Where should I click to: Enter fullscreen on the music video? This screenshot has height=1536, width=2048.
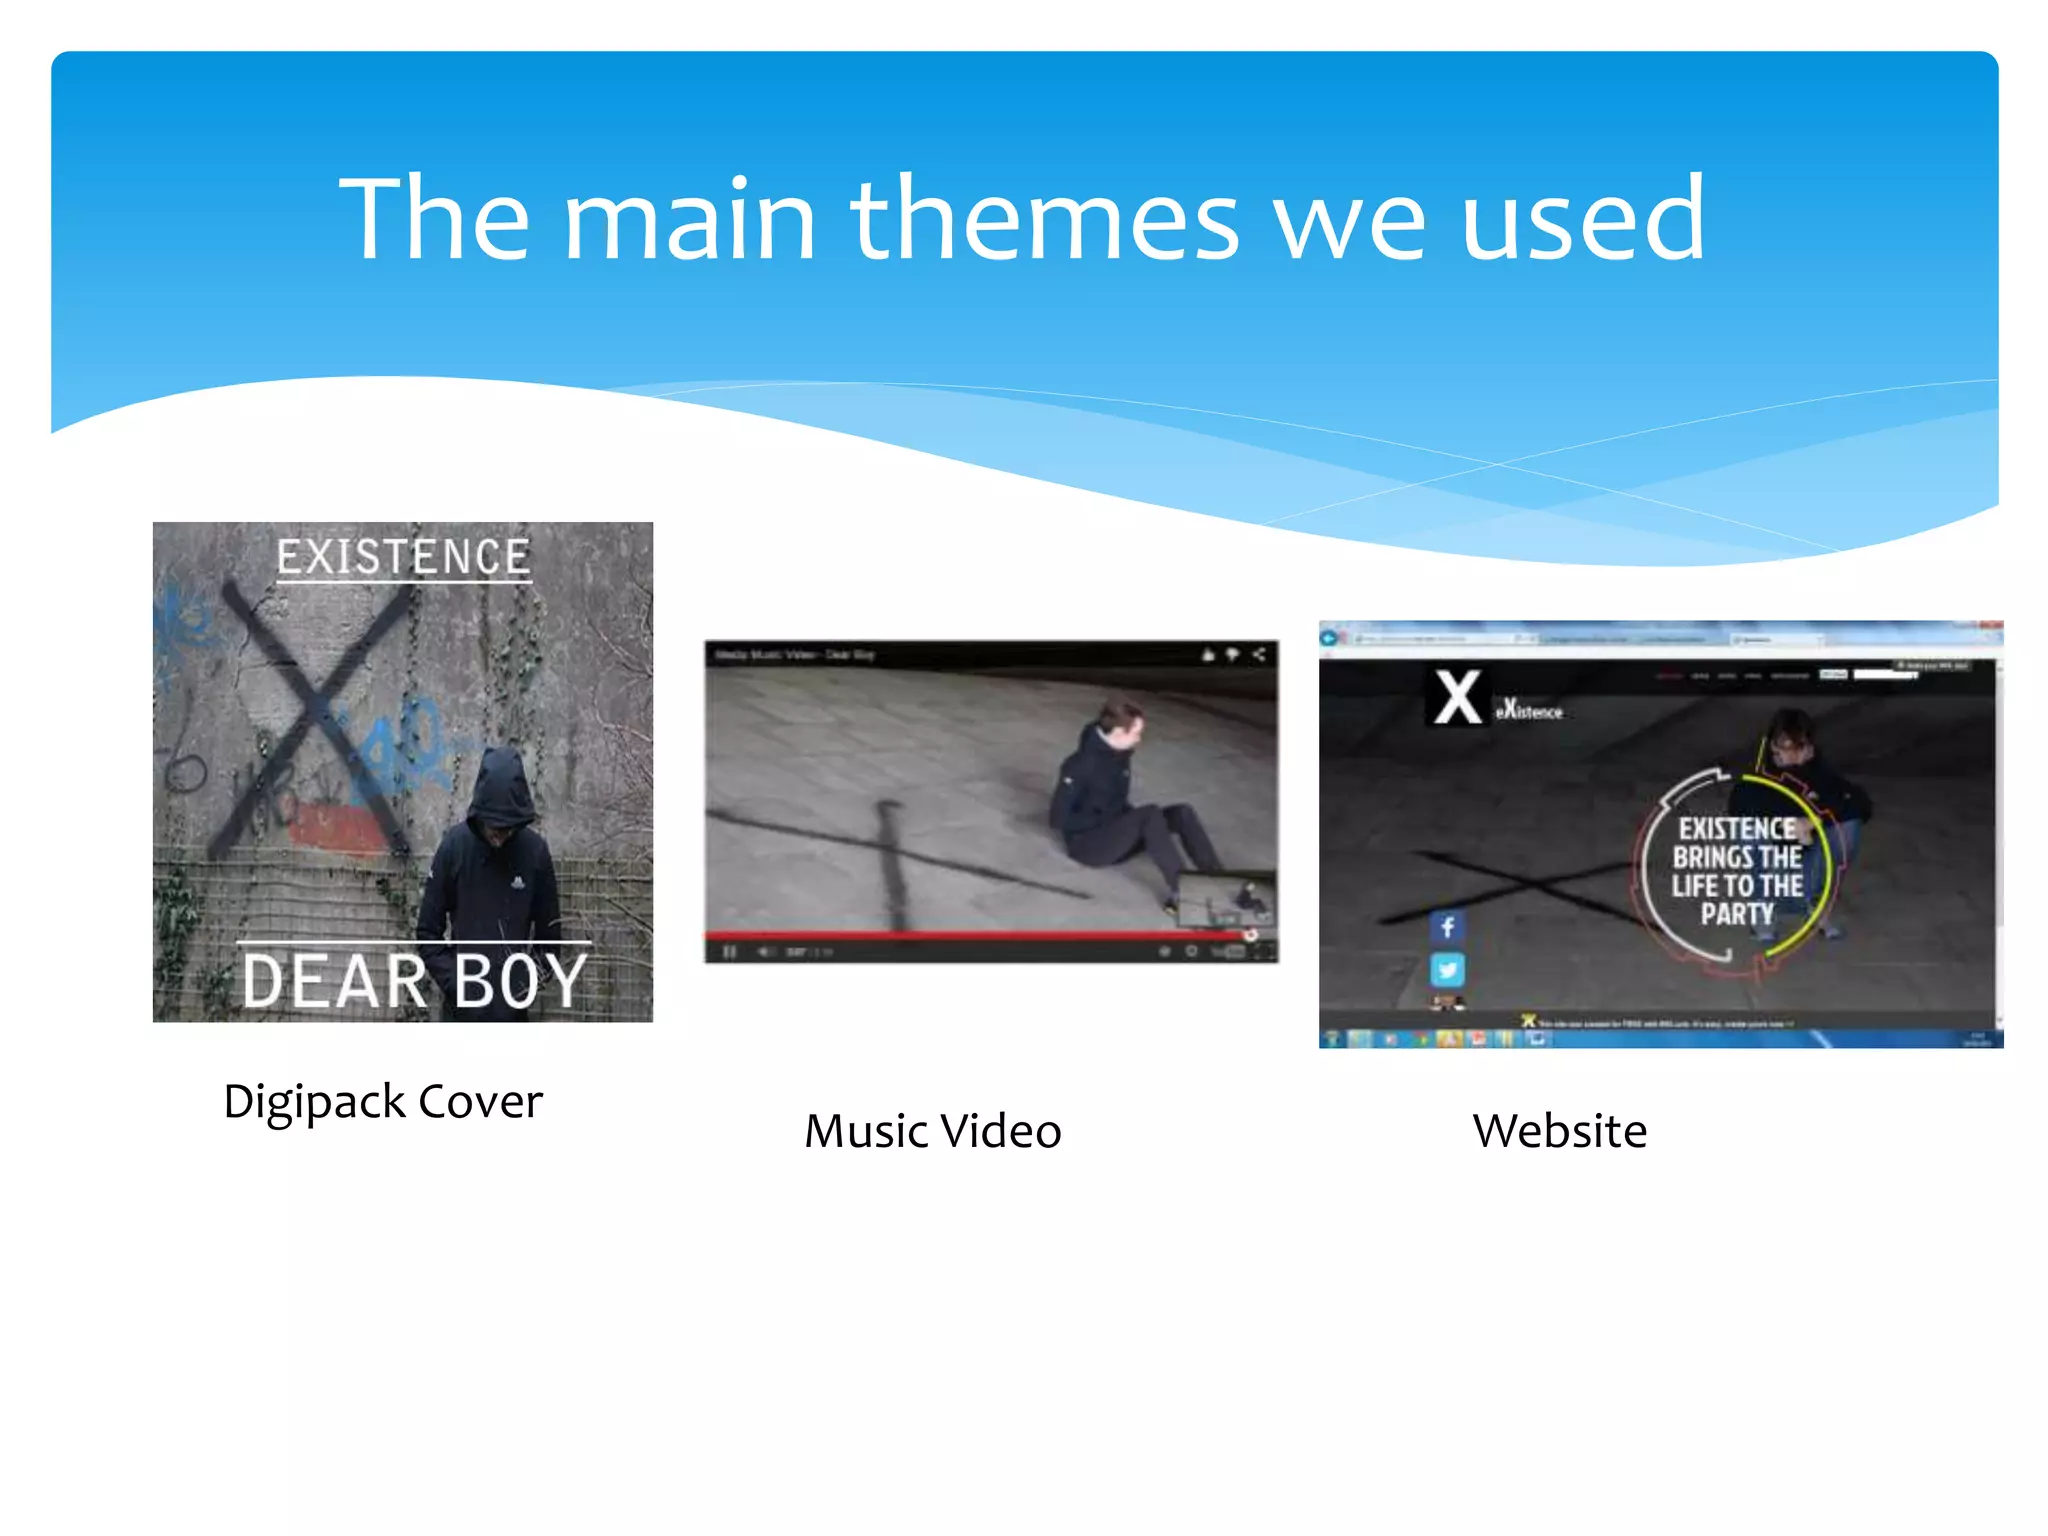[1264, 951]
